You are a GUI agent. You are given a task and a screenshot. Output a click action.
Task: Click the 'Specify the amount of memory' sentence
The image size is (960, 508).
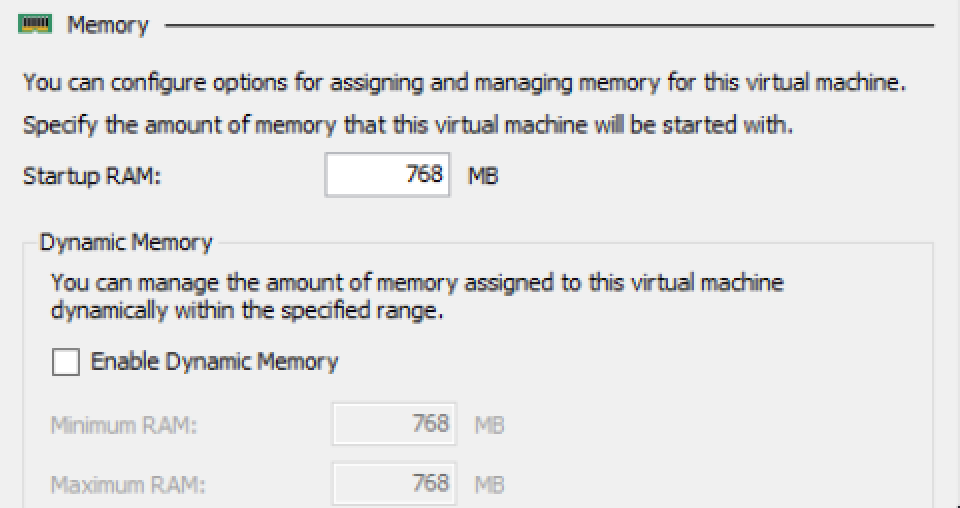click(408, 125)
